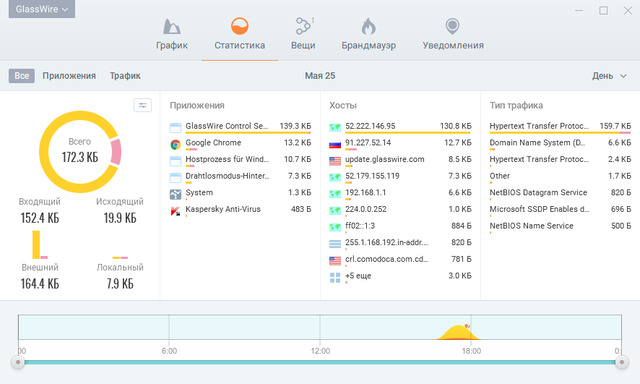This screenshot has height=384, width=640.
Task: Click the System app icon
Action: 176,194
